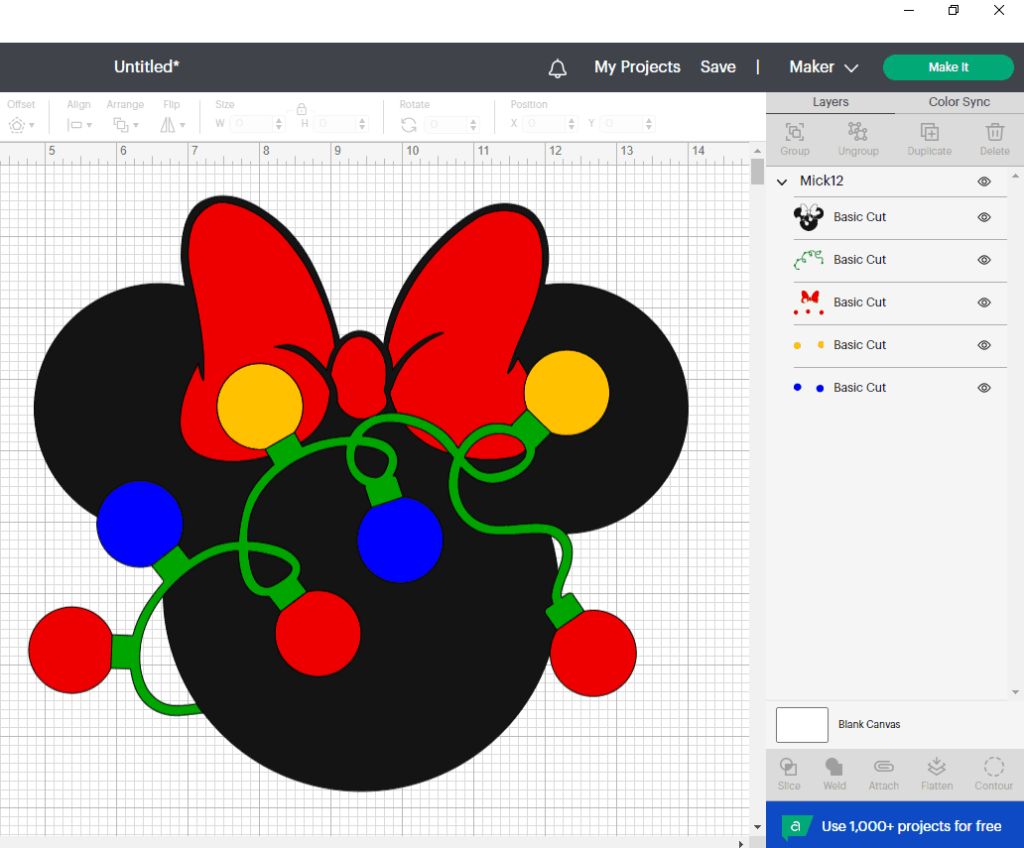Select the Slice tool
Screen dimensions: 1024x848
(x=788, y=767)
